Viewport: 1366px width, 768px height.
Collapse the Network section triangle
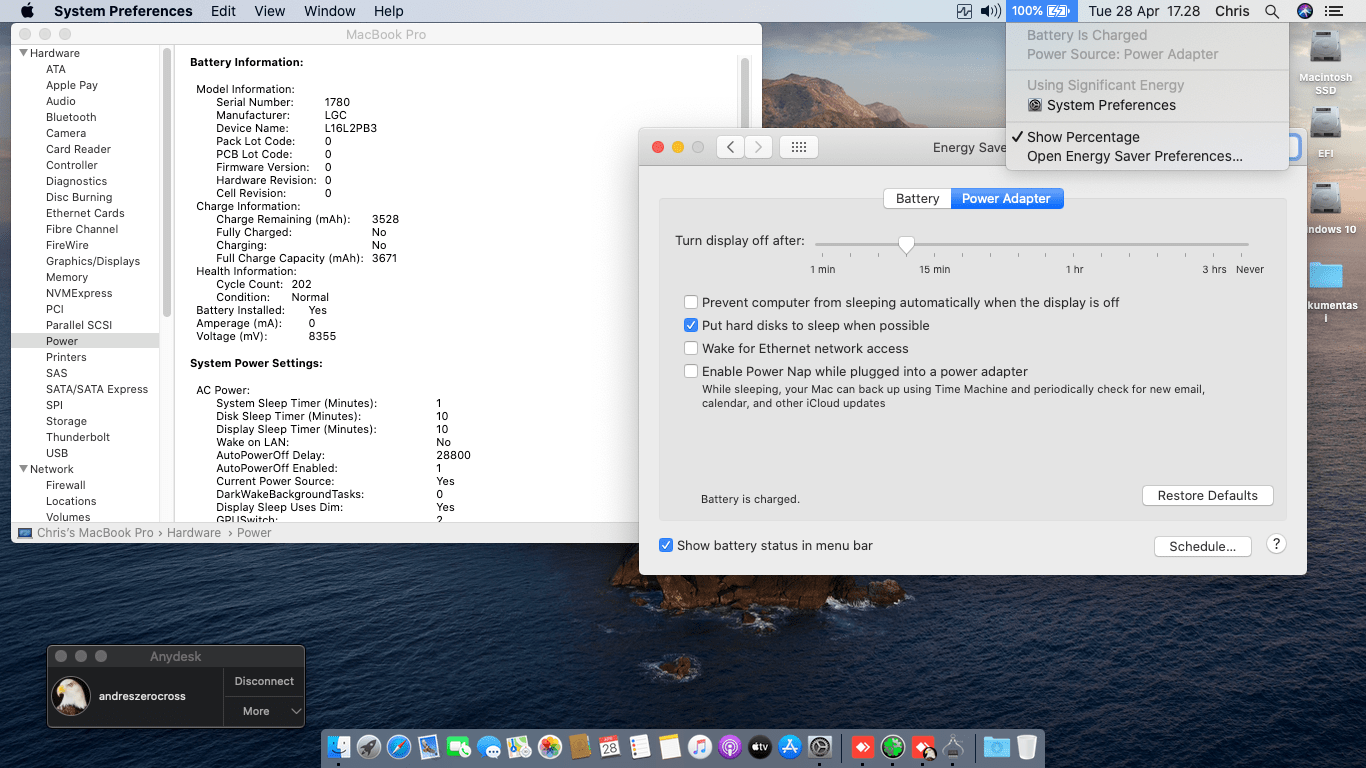[23, 469]
